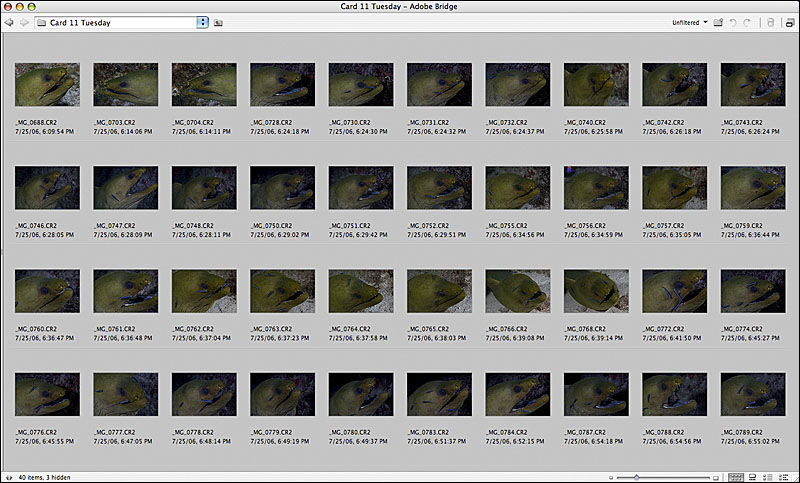The image size is (800, 483).
Task: Switch to Details view
Action: click(x=768, y=477)
